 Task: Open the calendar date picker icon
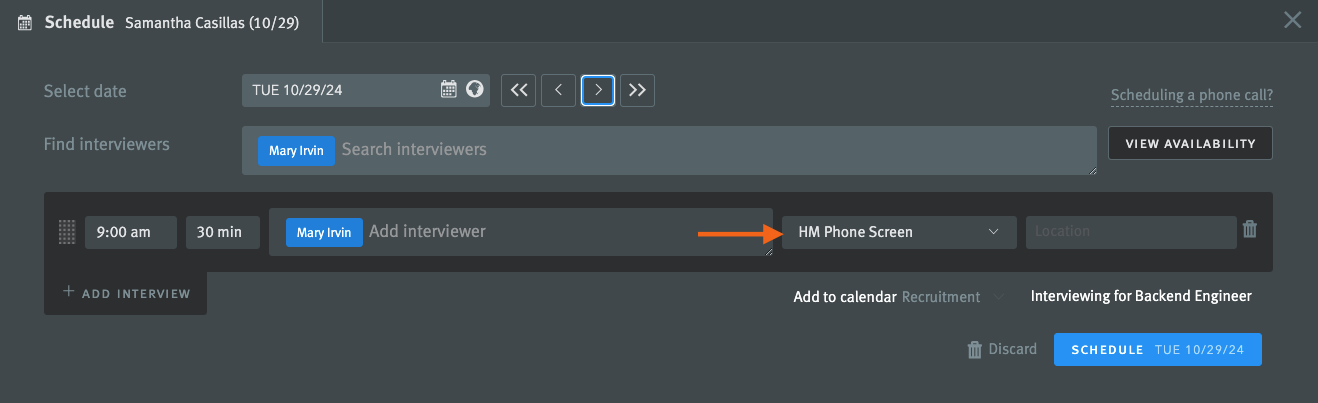click(449, 90)
